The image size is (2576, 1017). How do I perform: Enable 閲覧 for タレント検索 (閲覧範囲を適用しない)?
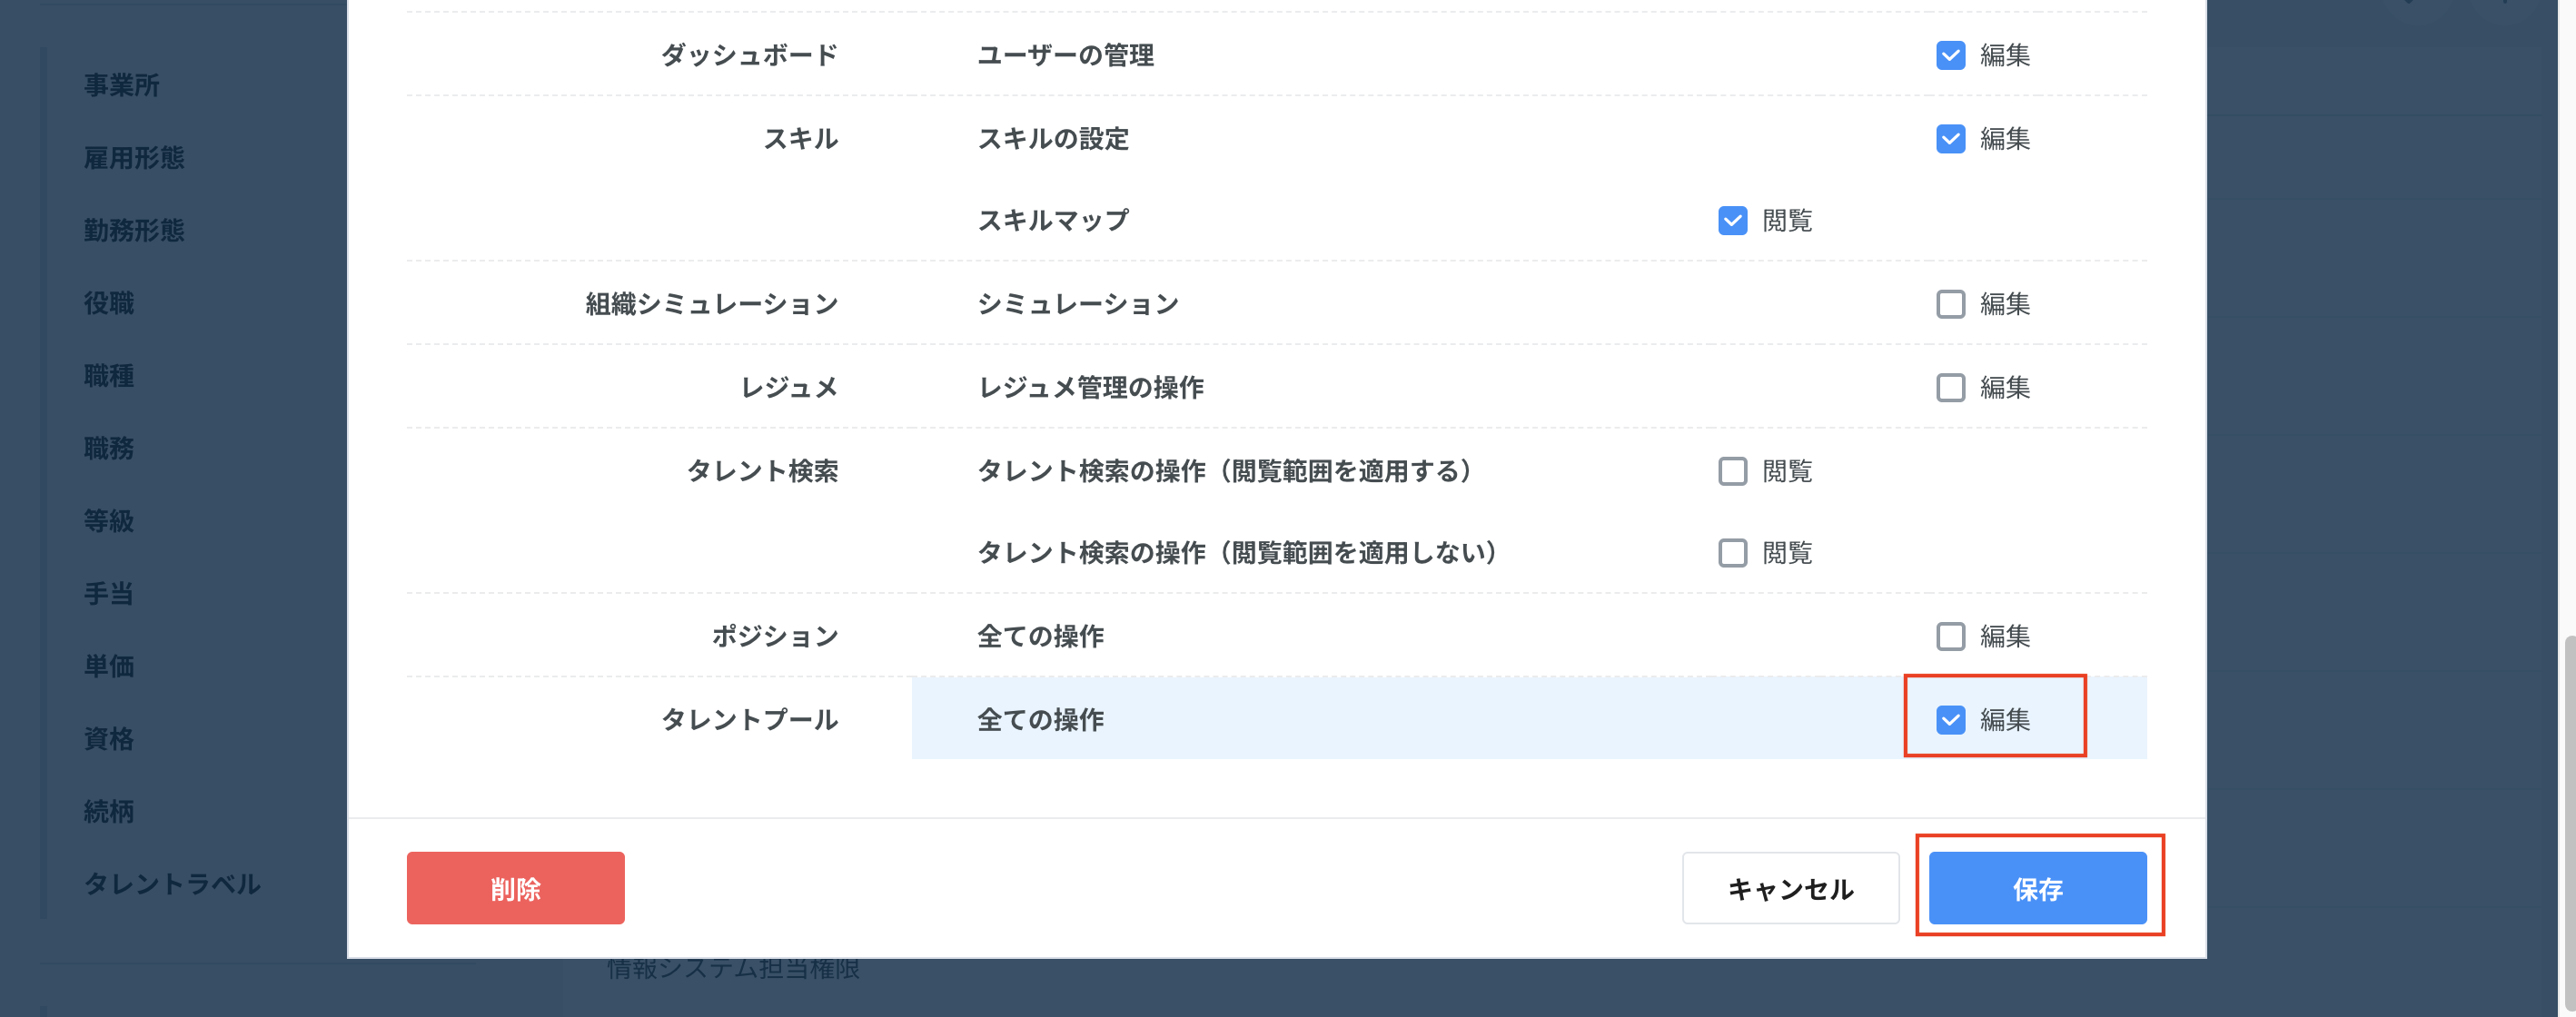click(x=1732, y=553)
